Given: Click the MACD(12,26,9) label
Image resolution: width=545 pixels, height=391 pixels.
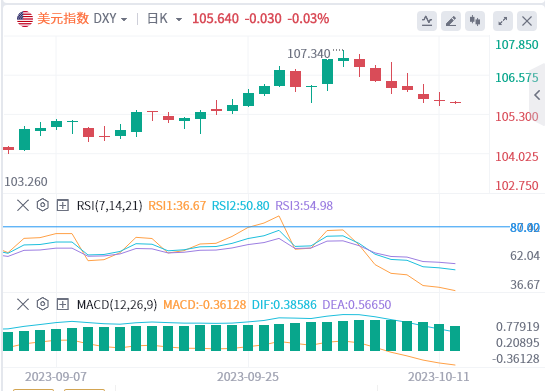Looking at the screenshot, I should pos(117,305).
